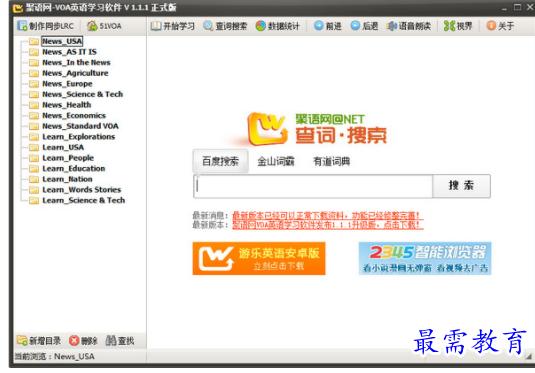Viewport: 535px width, 373px height.
Task: Click status bar text 当前浏览：News_USA
Action: [x=54, y=356]
